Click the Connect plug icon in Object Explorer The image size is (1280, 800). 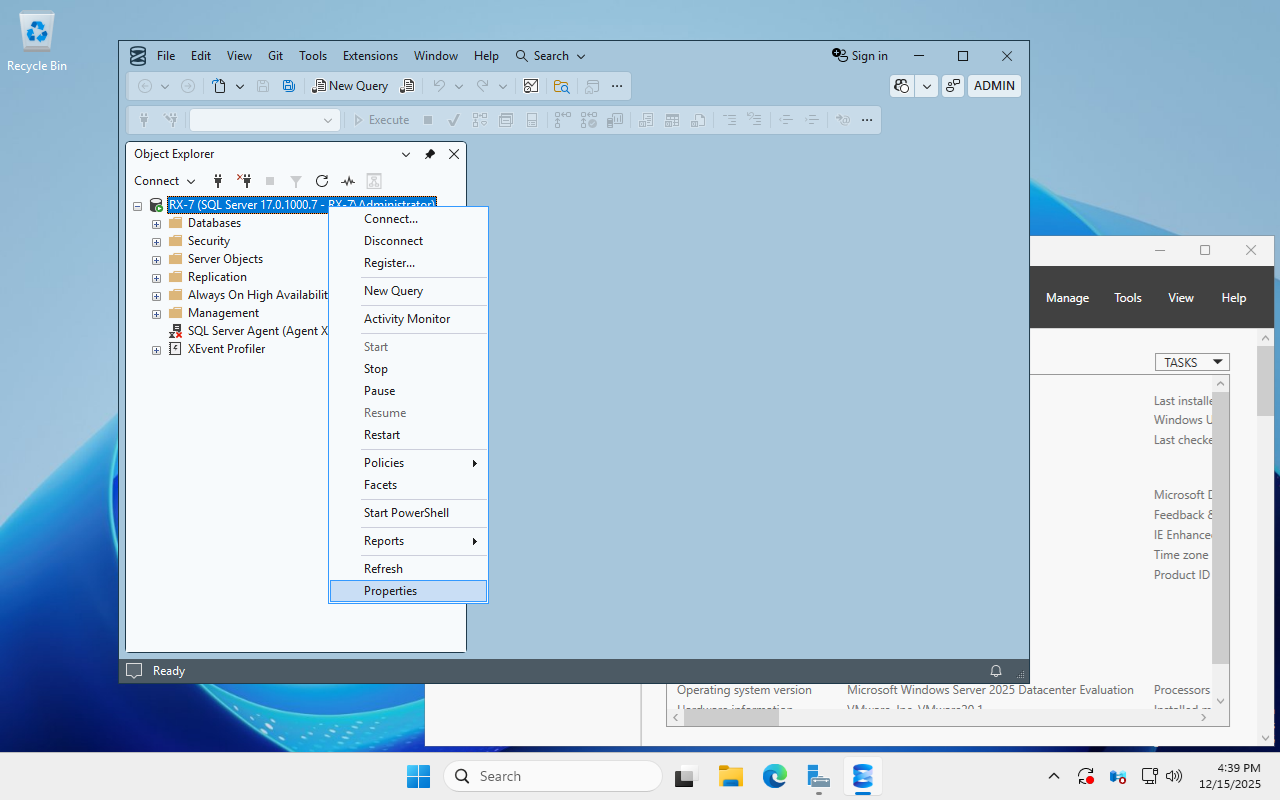pyautogui.click(x=217, y=181)
